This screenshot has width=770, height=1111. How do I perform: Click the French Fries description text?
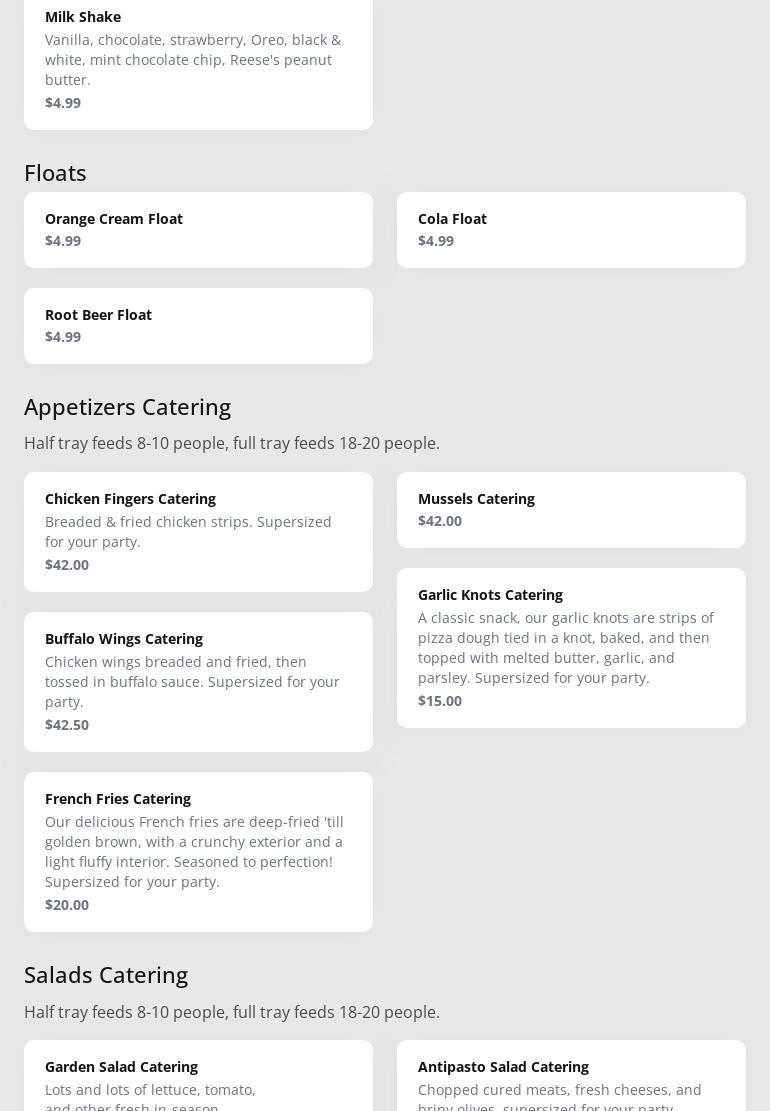click(194, 852)
